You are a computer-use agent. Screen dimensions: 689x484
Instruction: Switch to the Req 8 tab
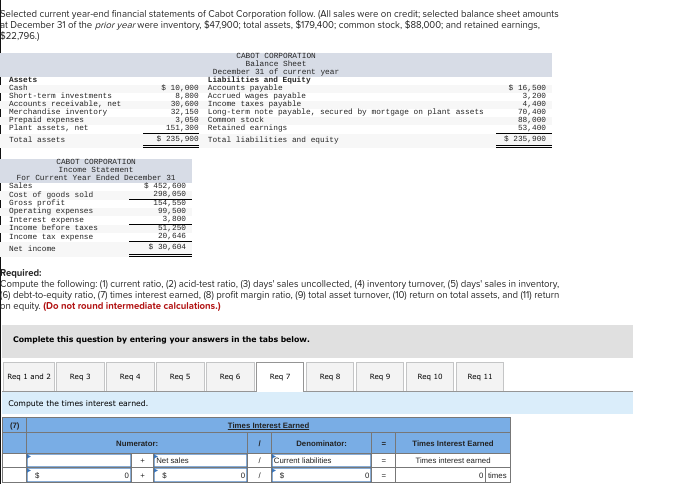(330, 377)
